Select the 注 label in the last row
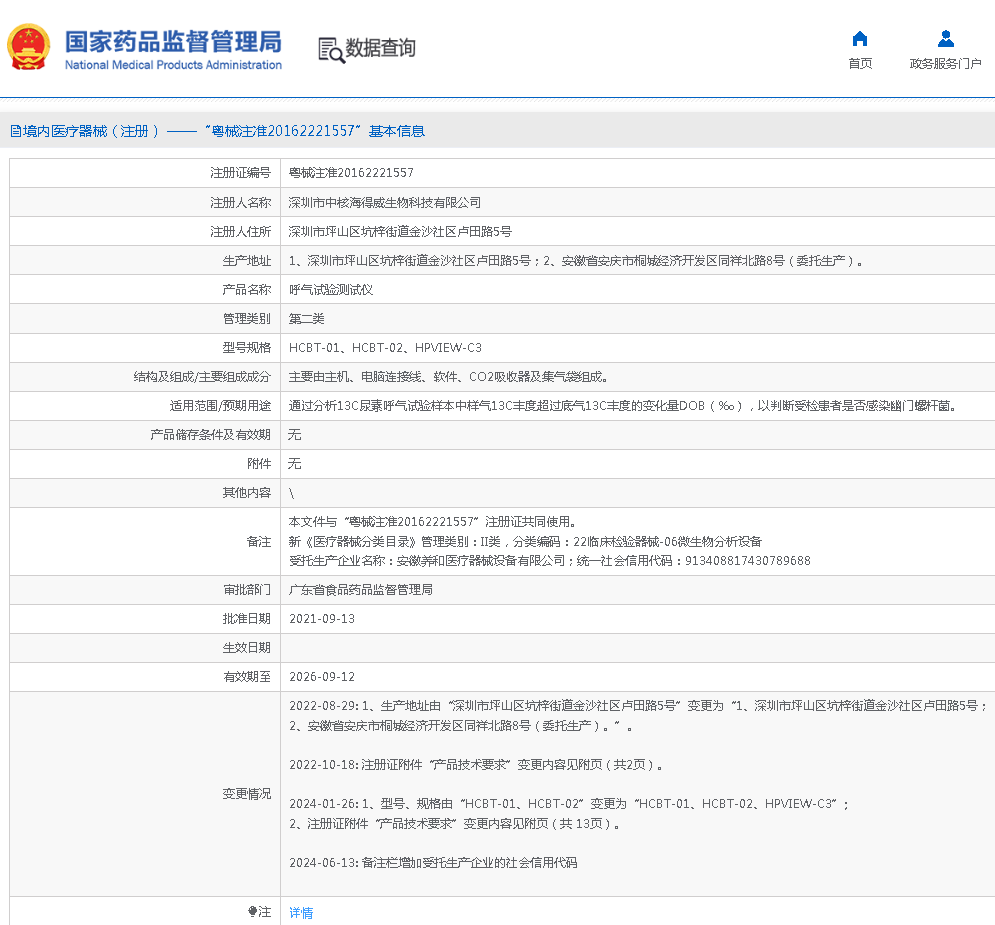Image resolution: width=995 pixels, height=925 pixels. 259,912
